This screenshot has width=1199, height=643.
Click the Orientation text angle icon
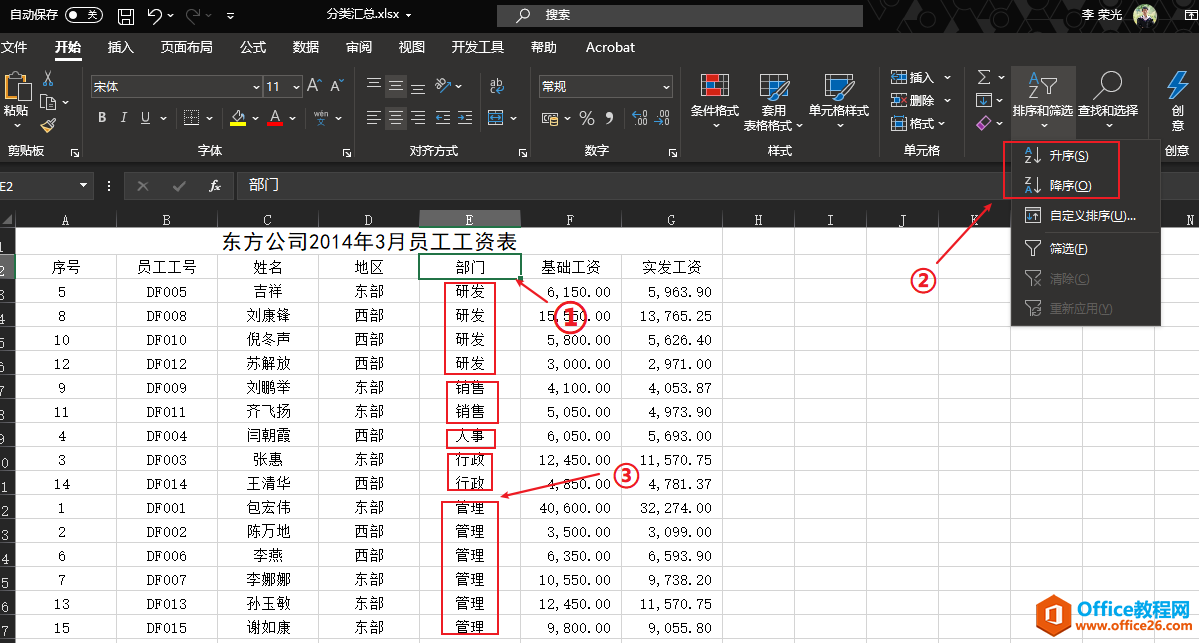click(x=443, y=86)
